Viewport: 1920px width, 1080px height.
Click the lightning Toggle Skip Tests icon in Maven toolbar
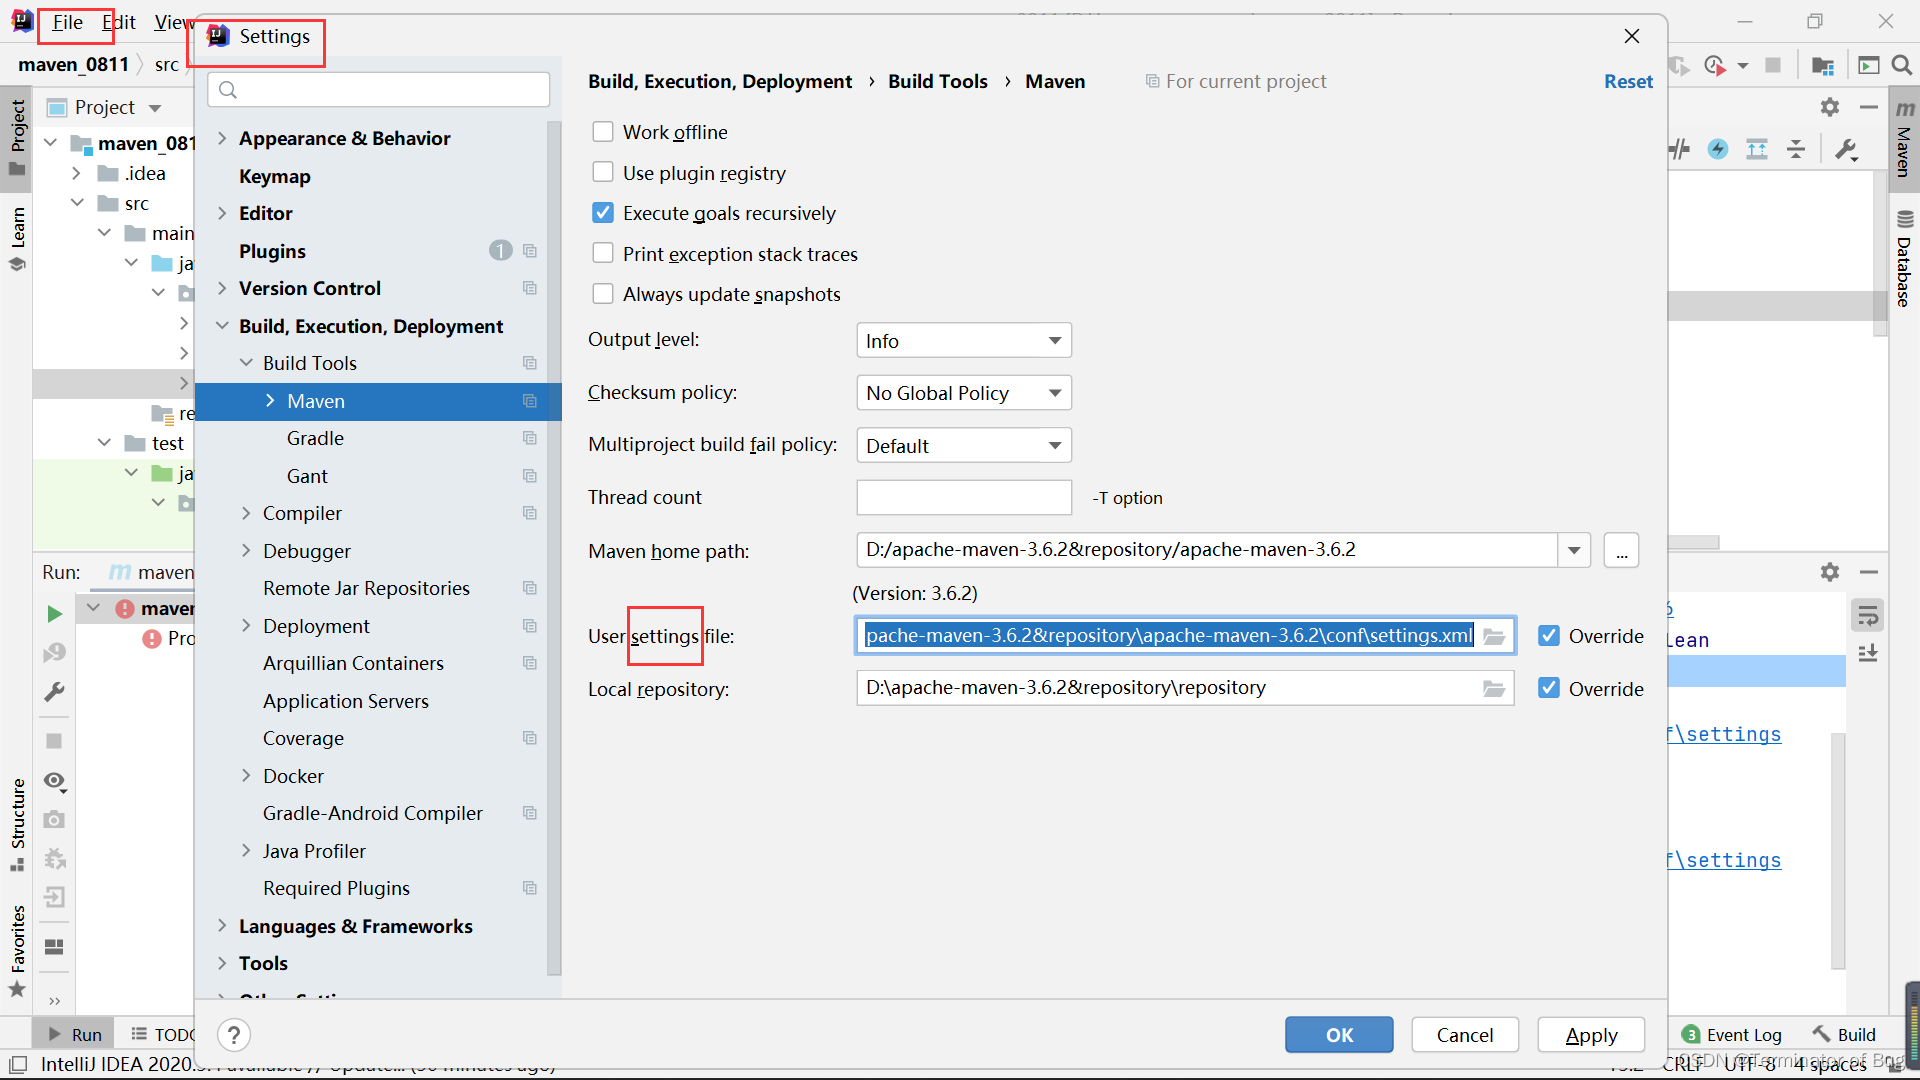1718,150
